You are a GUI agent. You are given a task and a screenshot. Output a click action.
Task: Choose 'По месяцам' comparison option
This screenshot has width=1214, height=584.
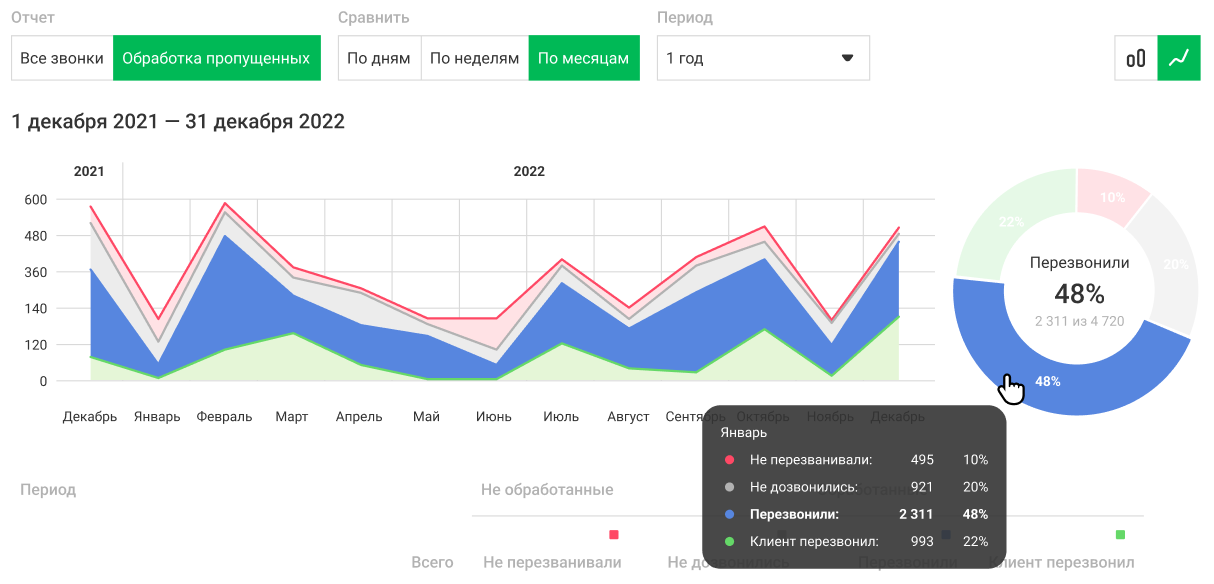pyautogui.click(x=583, y=58)
